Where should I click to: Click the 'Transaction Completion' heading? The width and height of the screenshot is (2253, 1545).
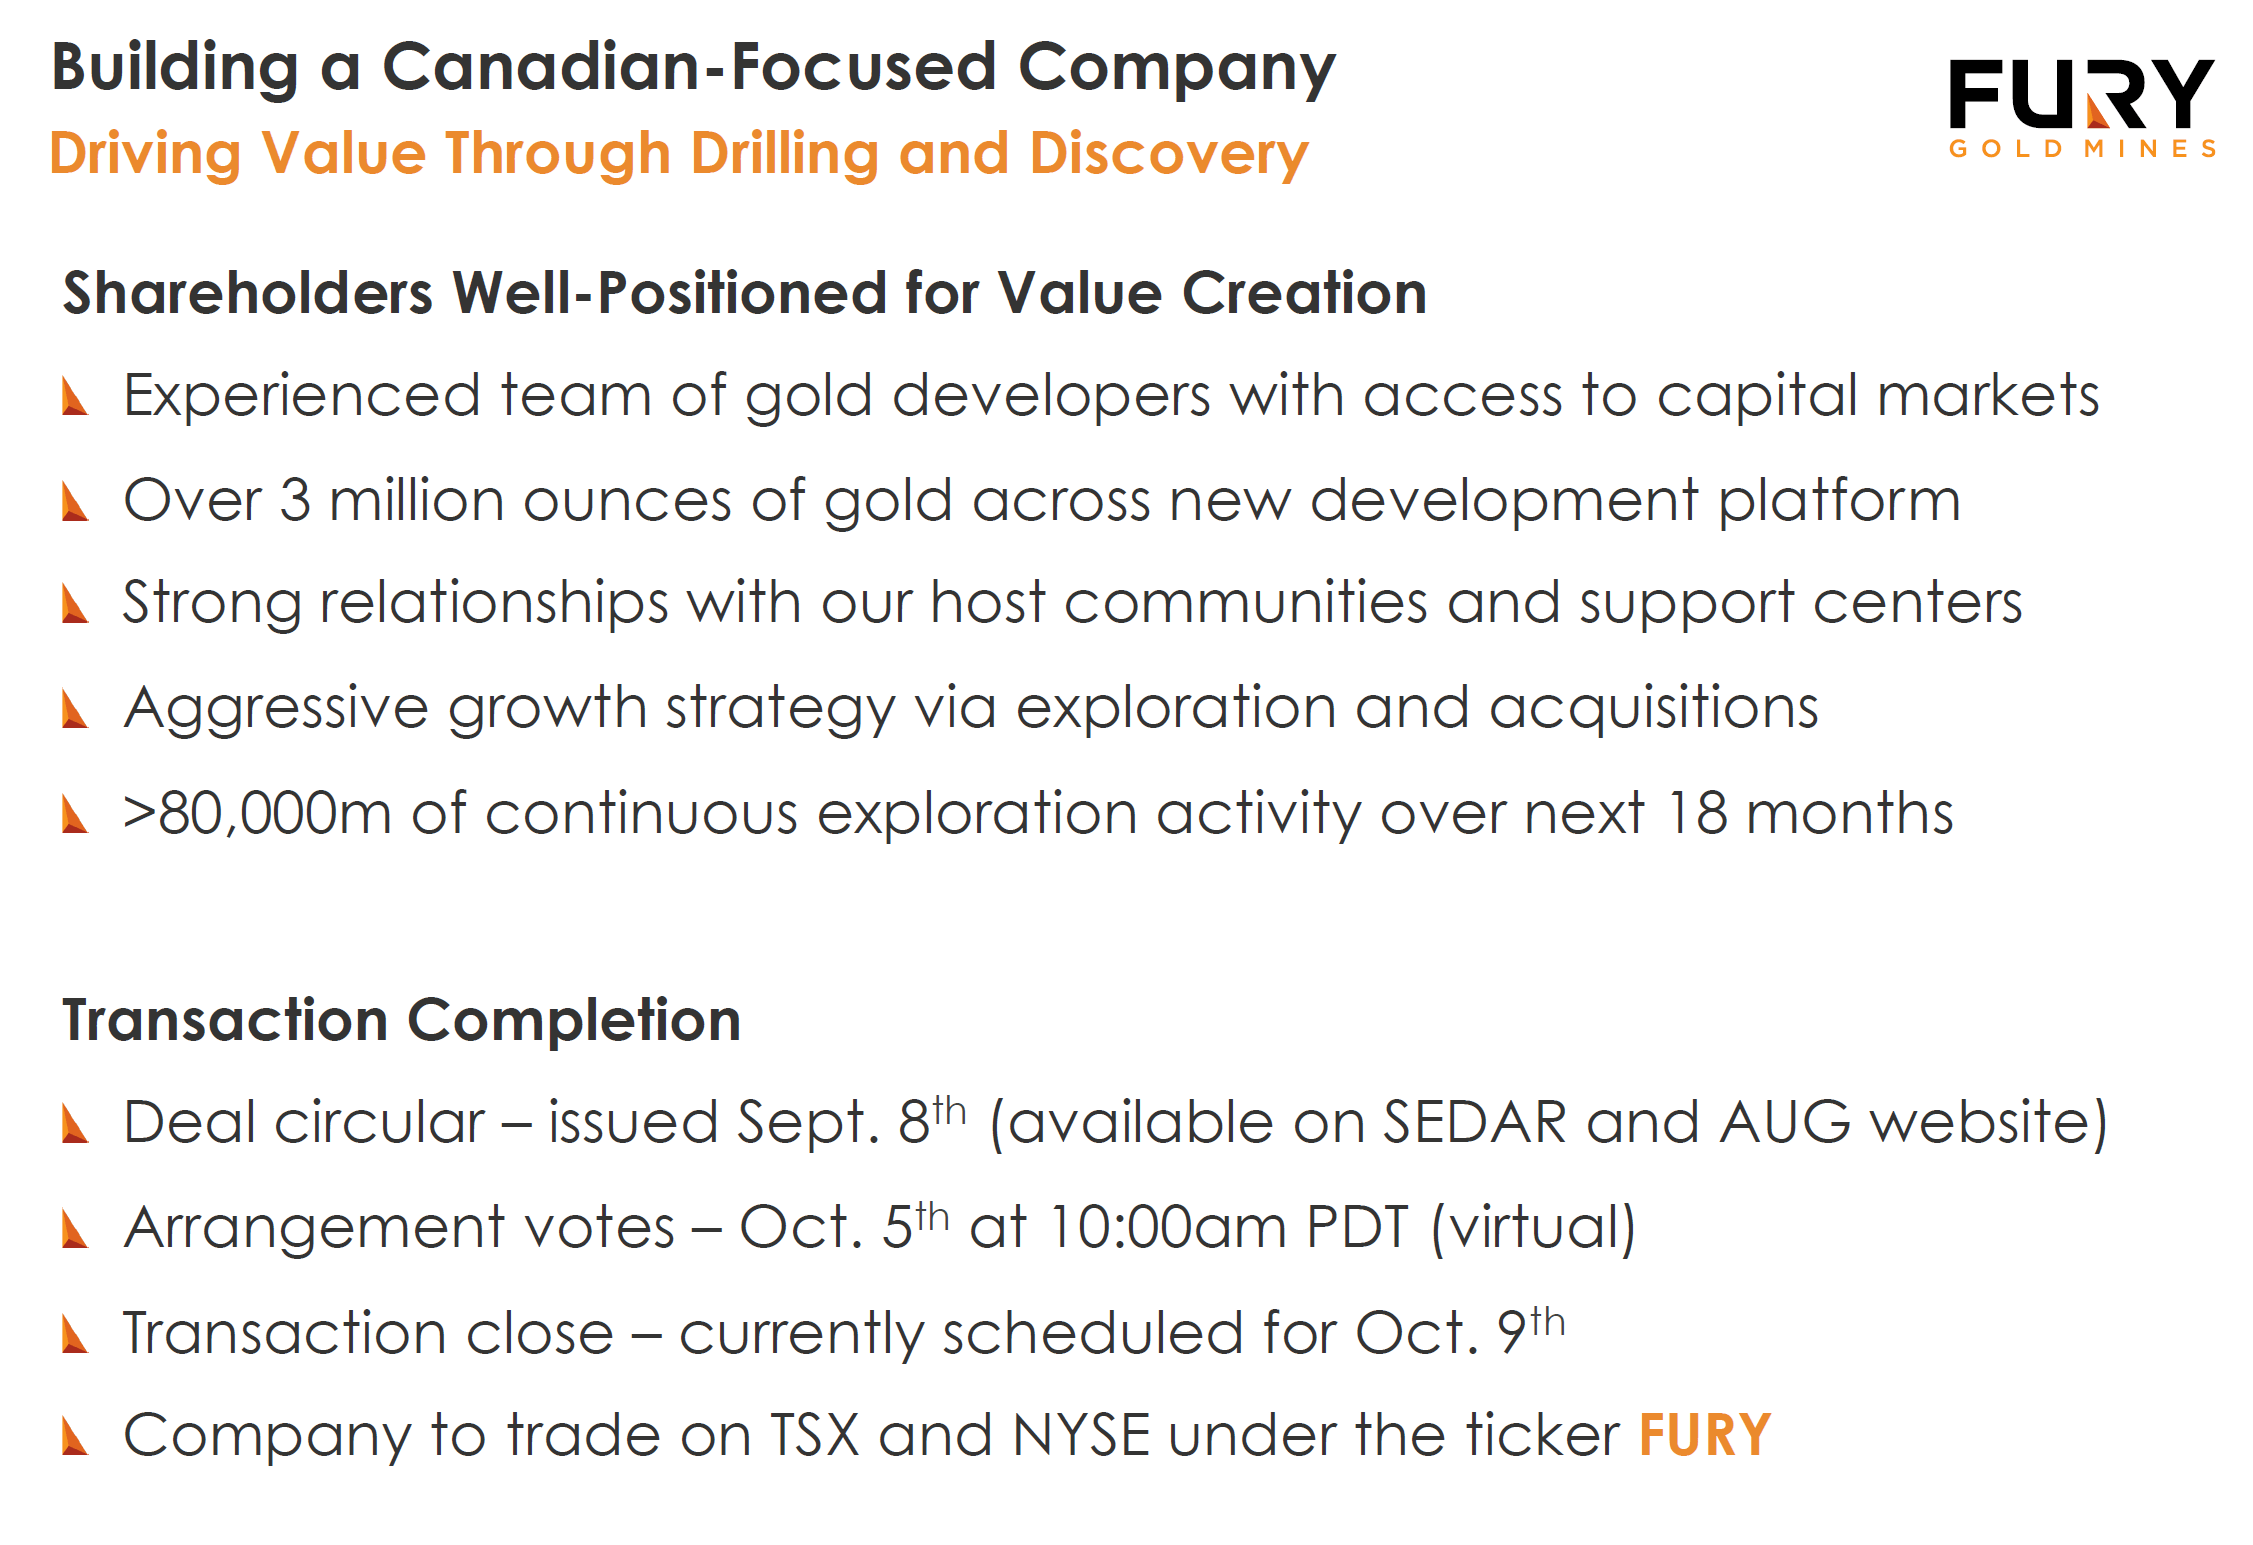[x=401, y=1020]
